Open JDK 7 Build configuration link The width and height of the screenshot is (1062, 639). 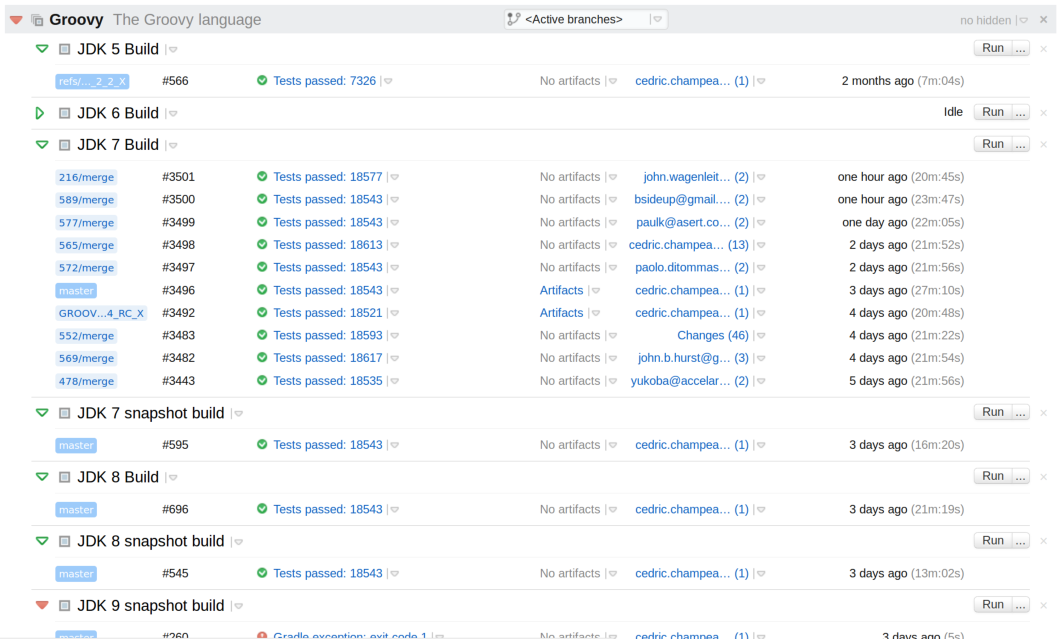118,144
